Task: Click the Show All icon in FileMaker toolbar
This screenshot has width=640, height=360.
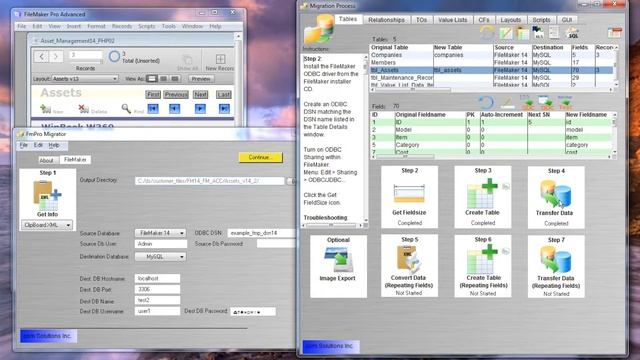Action: tap(187, 60)
